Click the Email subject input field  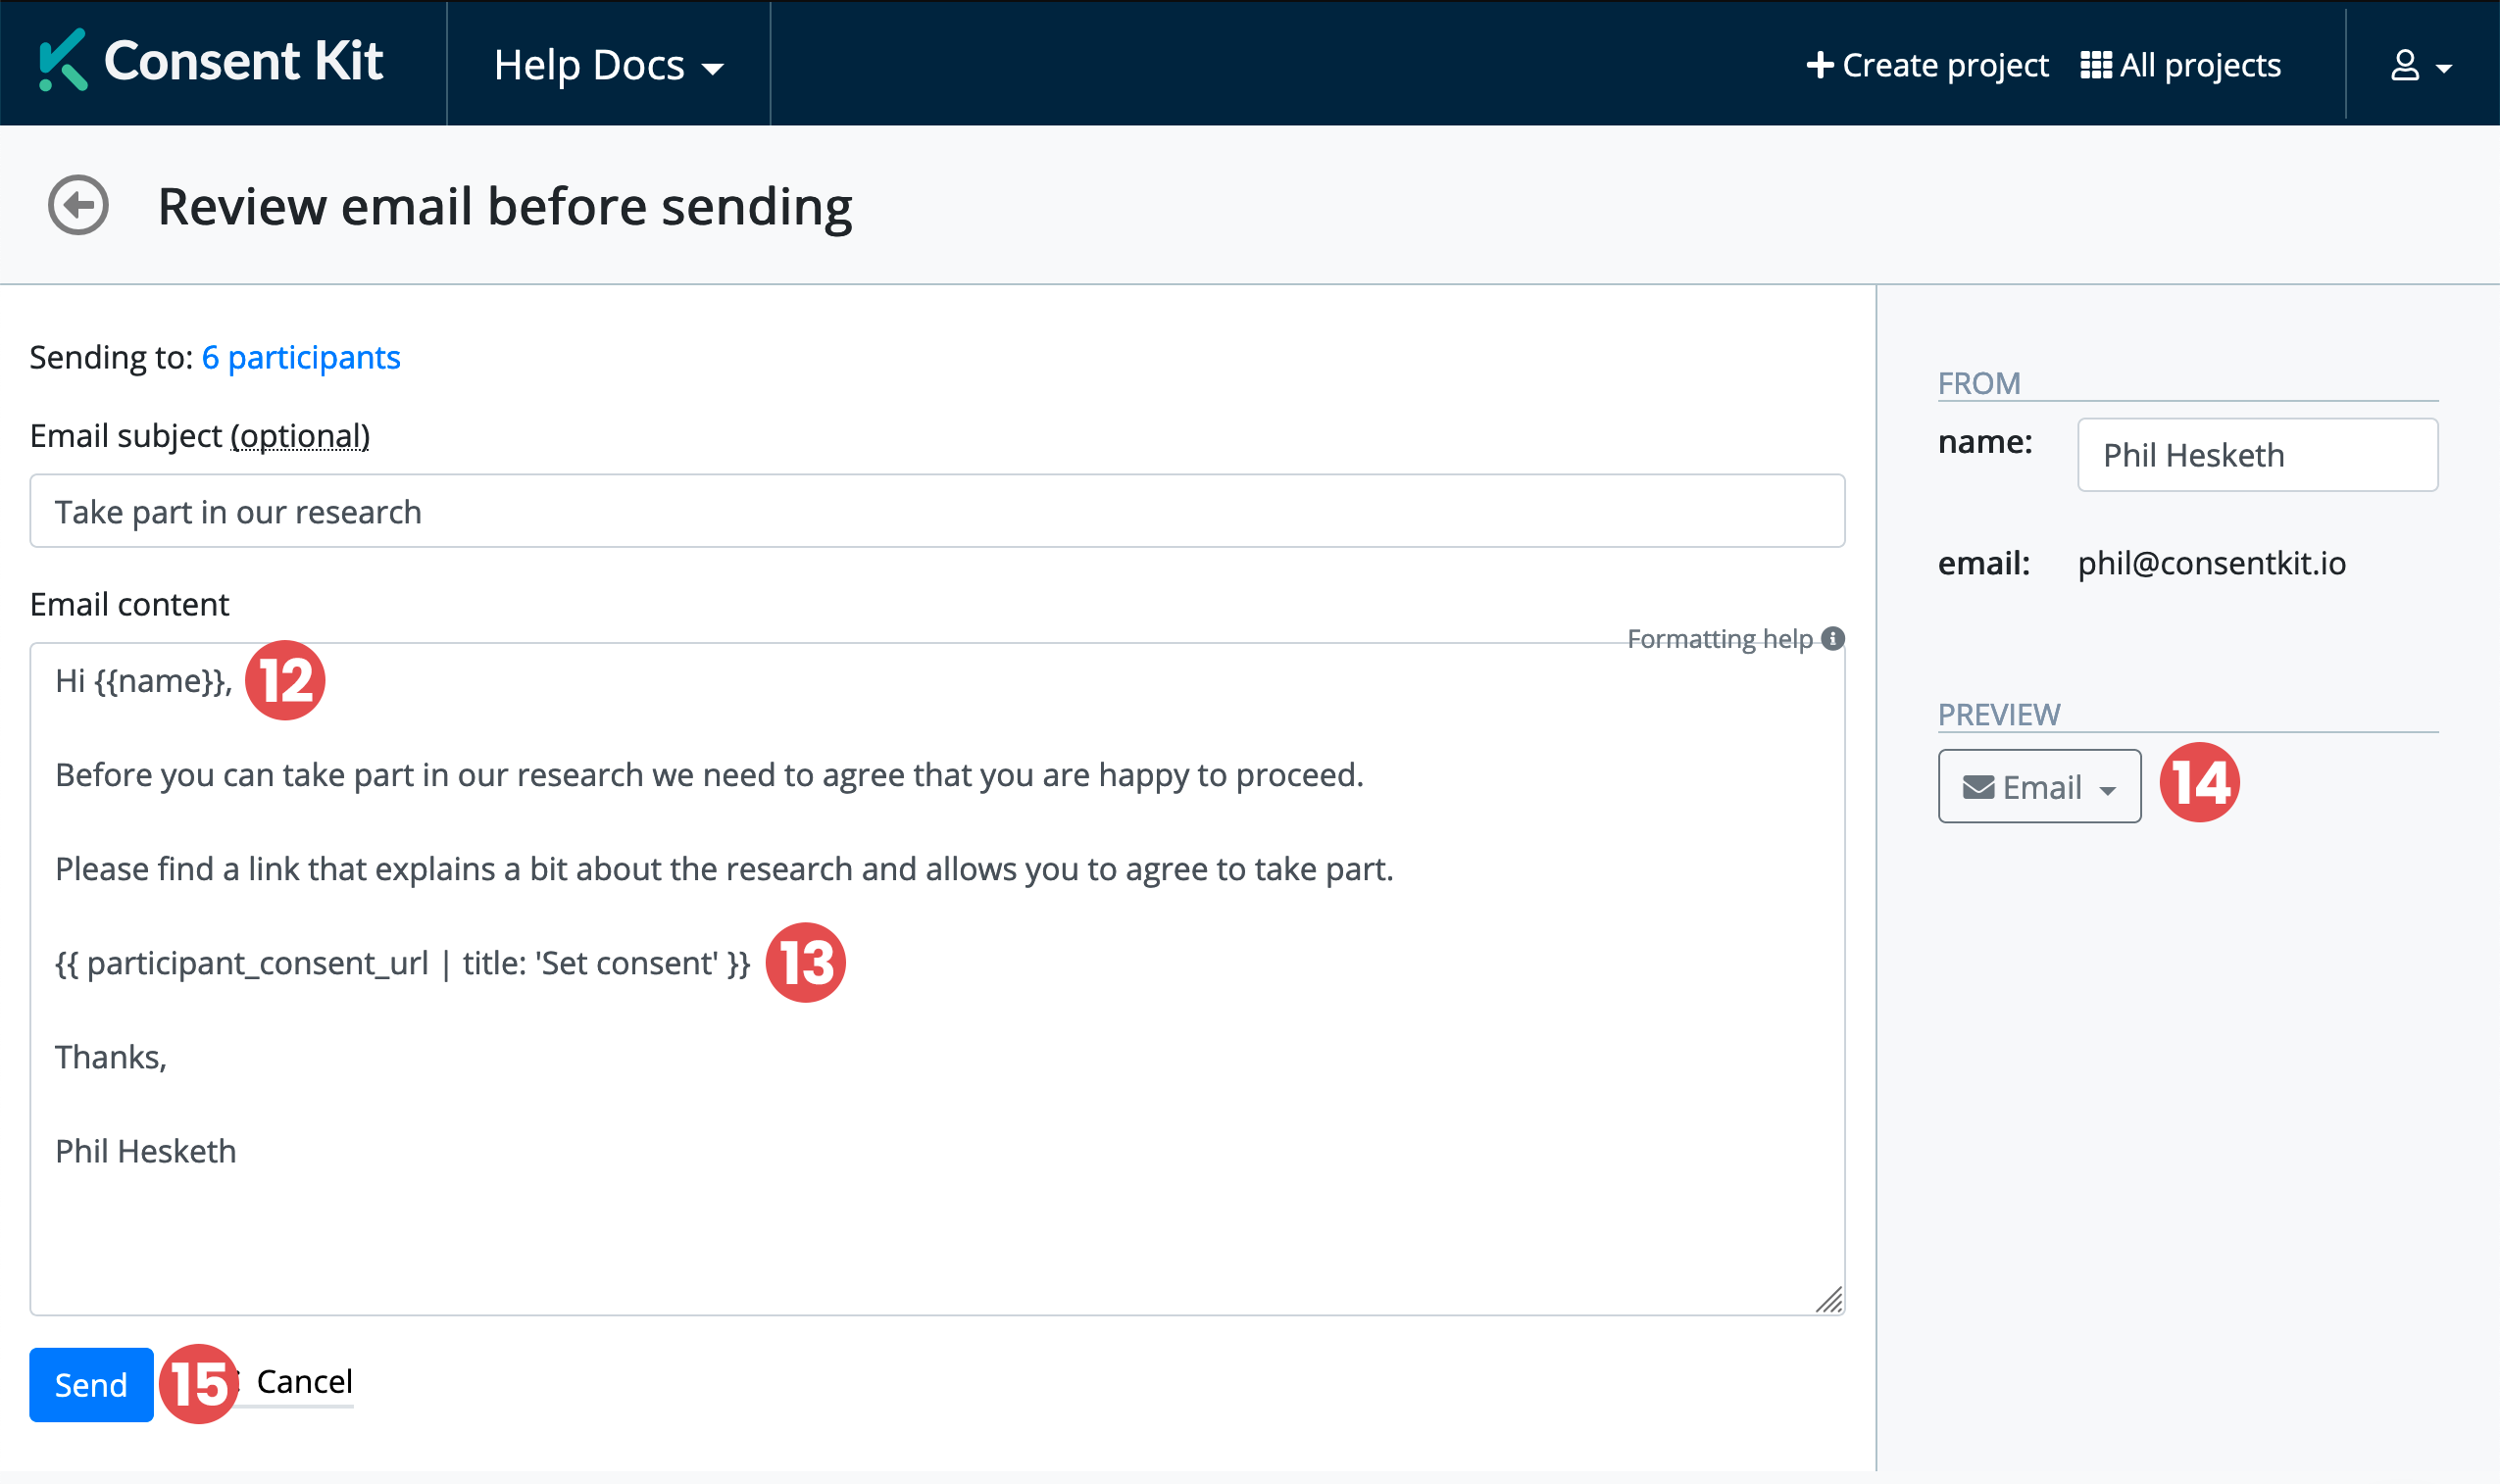pos(936,511)
